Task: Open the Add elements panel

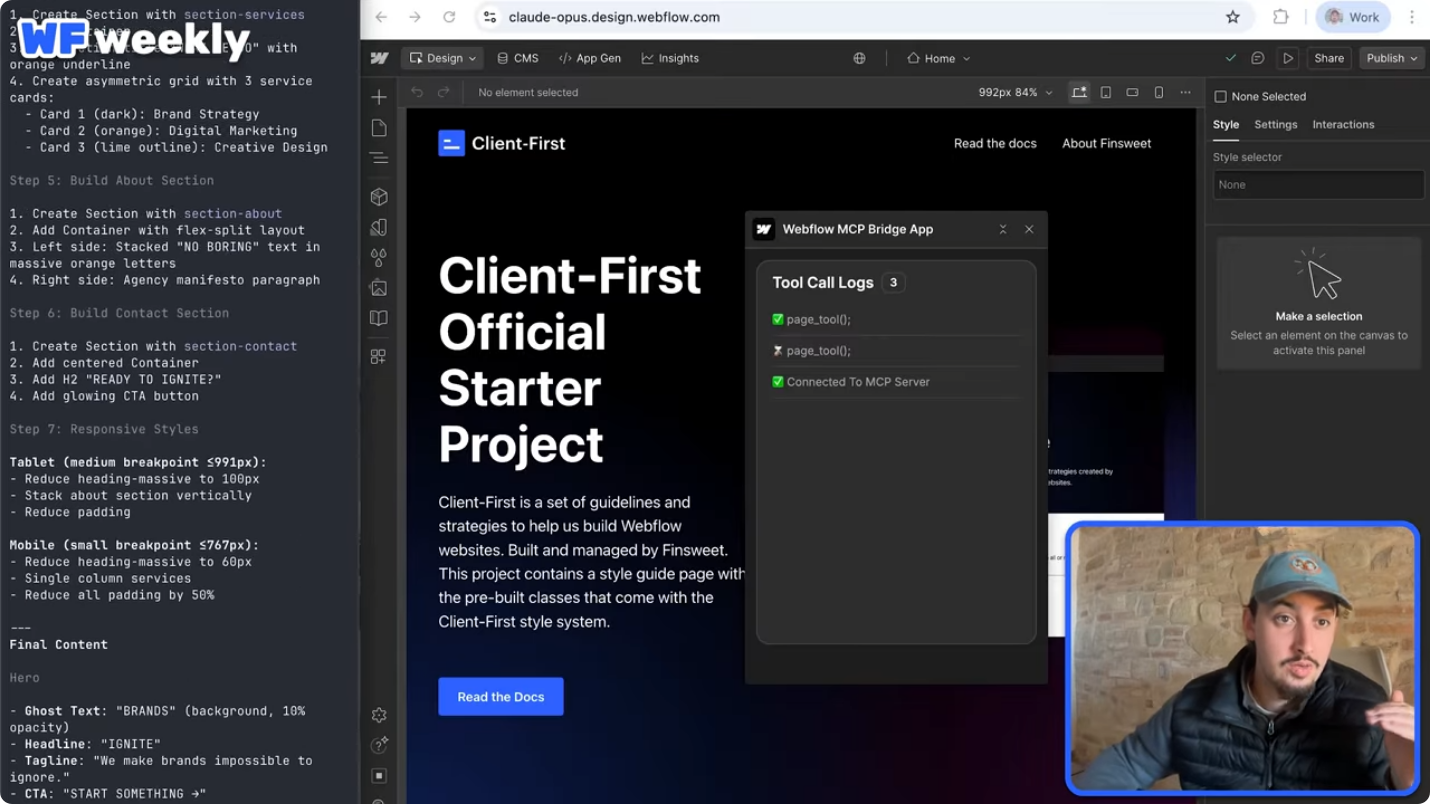Action: pos(379,97)
